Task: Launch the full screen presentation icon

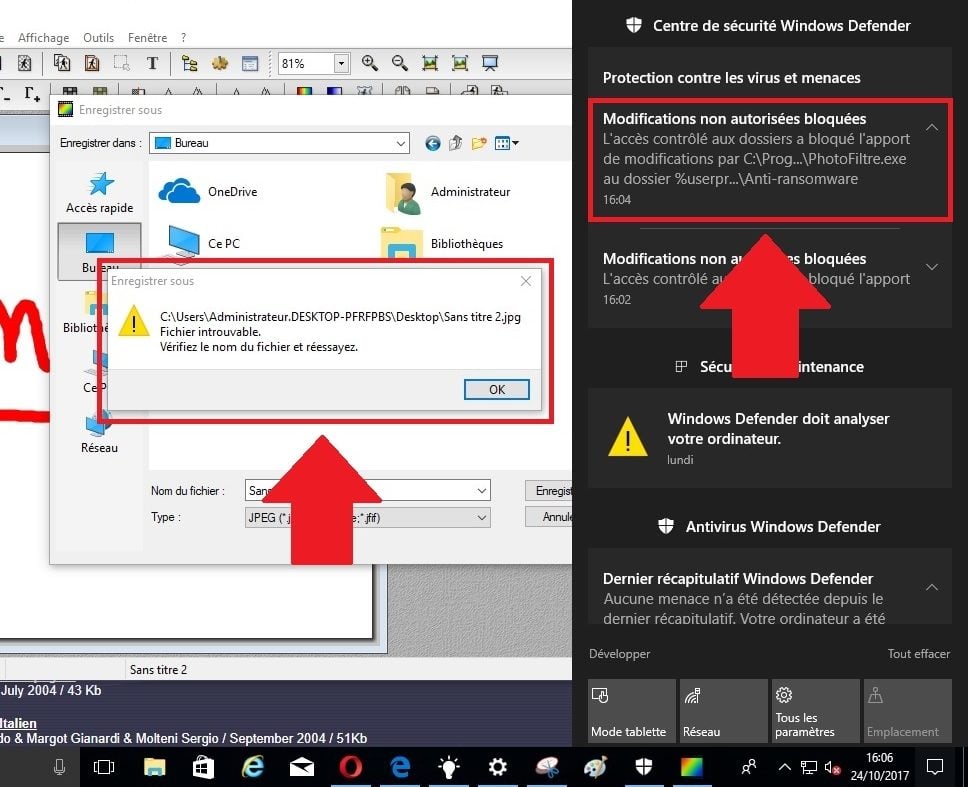Action: point(490,63)
